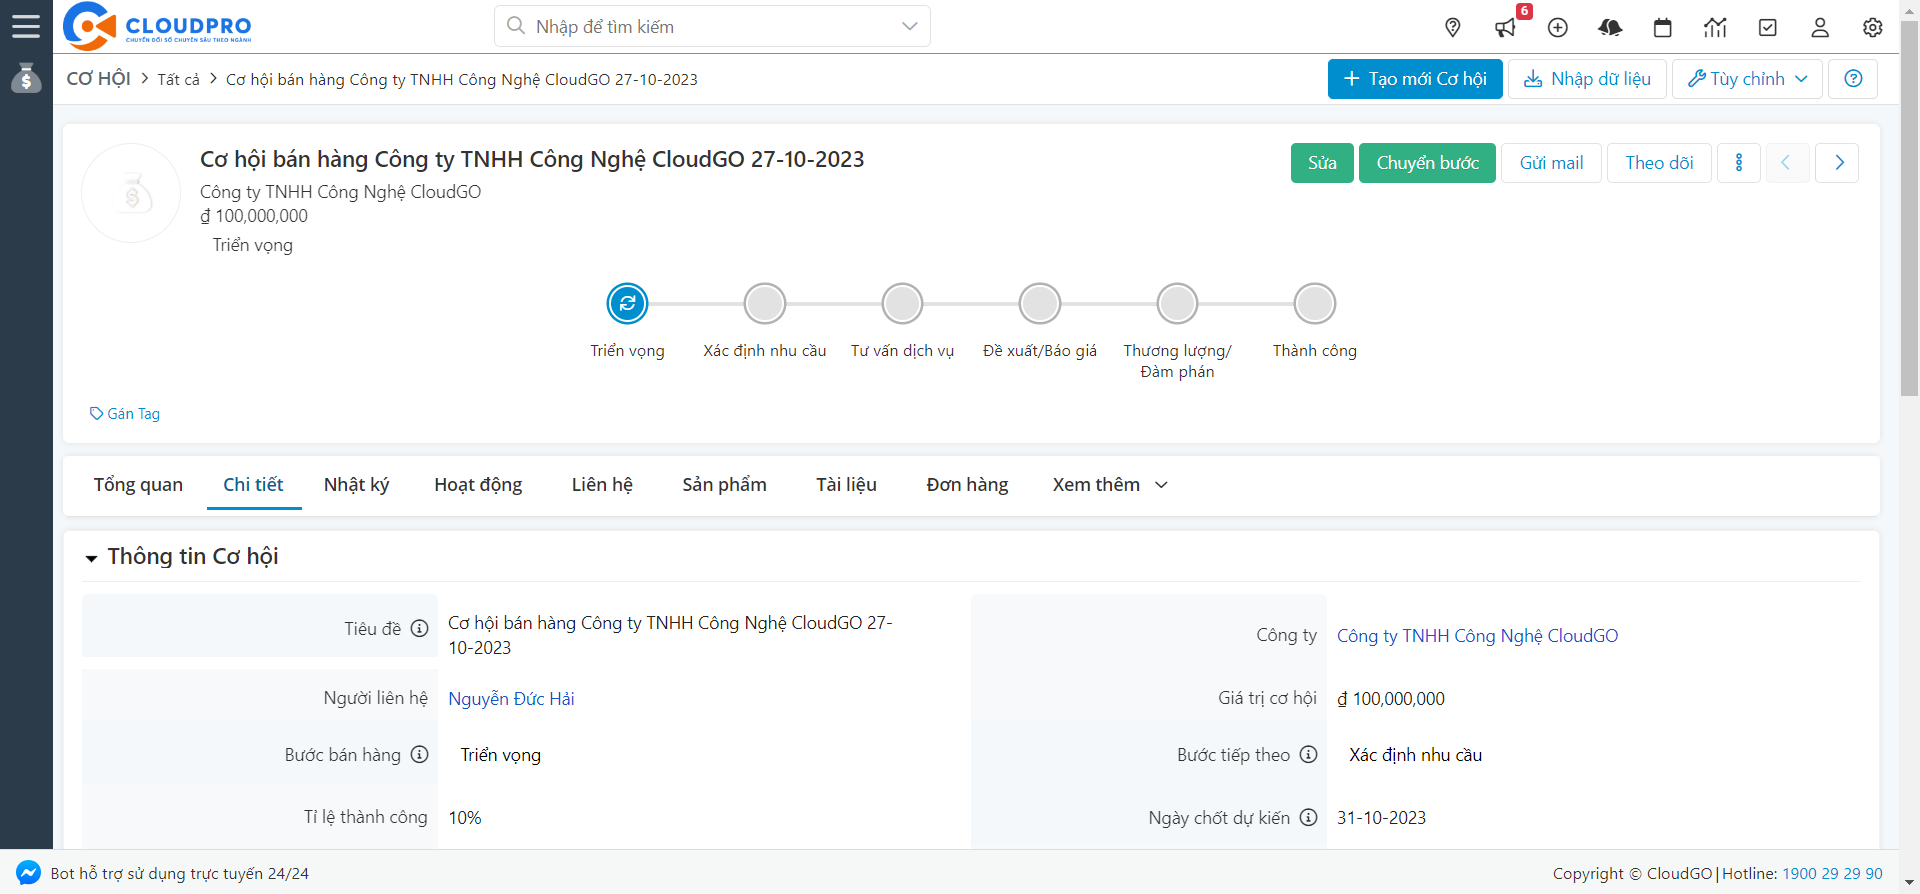
Task: Open the location pin icon
Action: pyautogui.click(x=1453, y=27)
